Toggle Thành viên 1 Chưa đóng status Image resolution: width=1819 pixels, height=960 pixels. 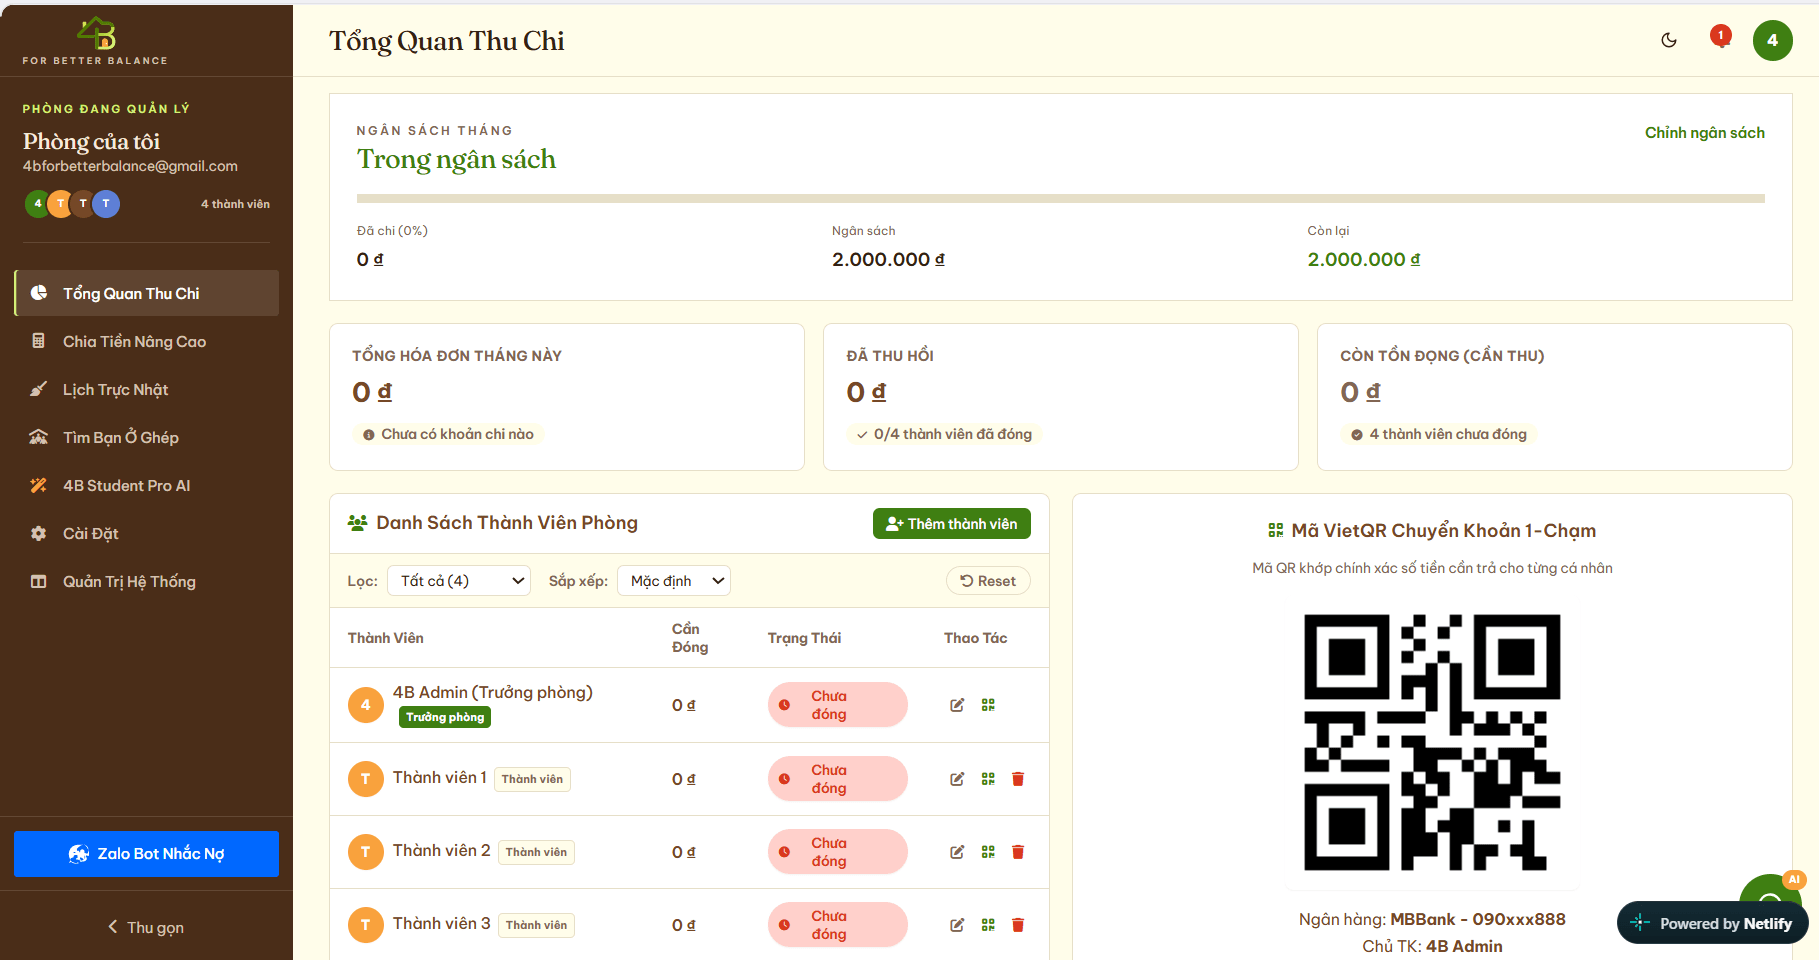838,779
